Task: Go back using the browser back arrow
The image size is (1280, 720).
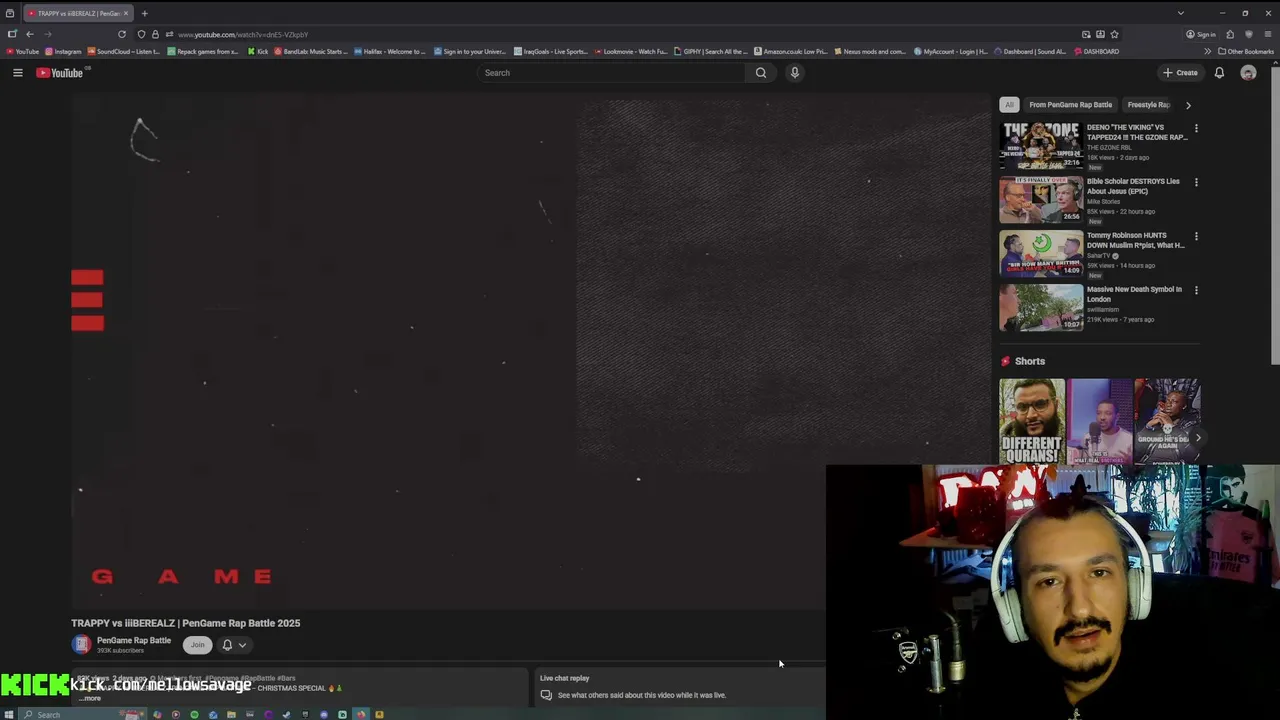Action: [x=29, y=34]
